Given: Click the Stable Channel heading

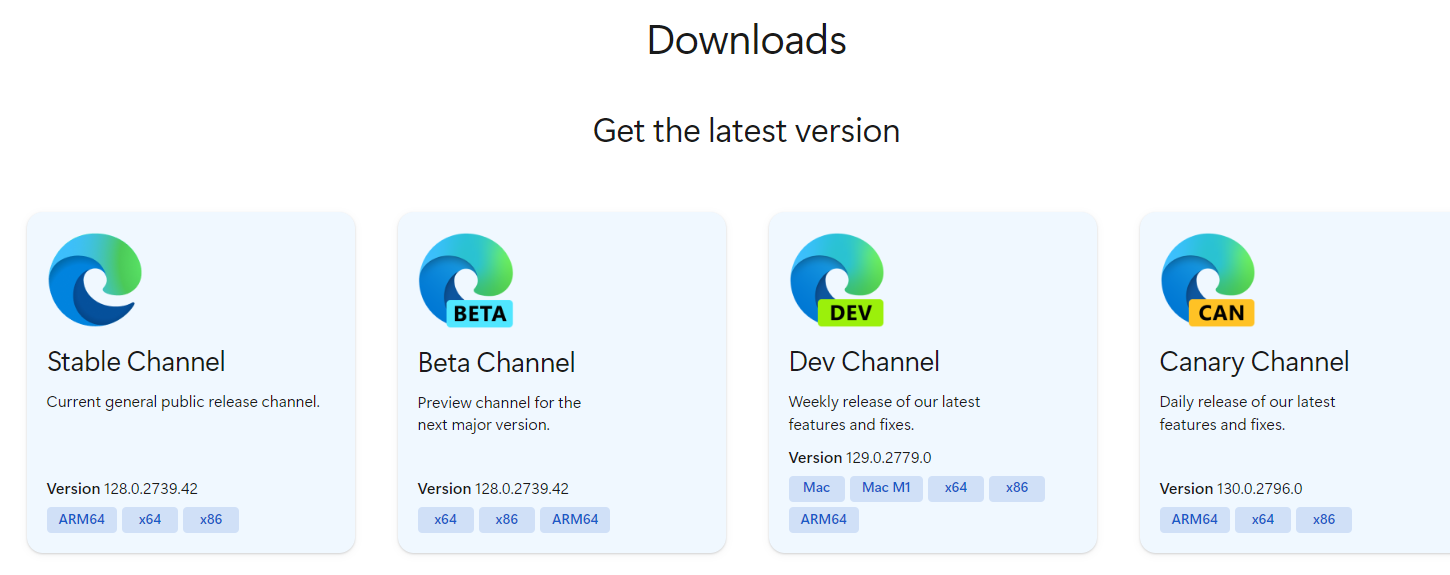Looking at the screenshot, I should click(136, 362).
